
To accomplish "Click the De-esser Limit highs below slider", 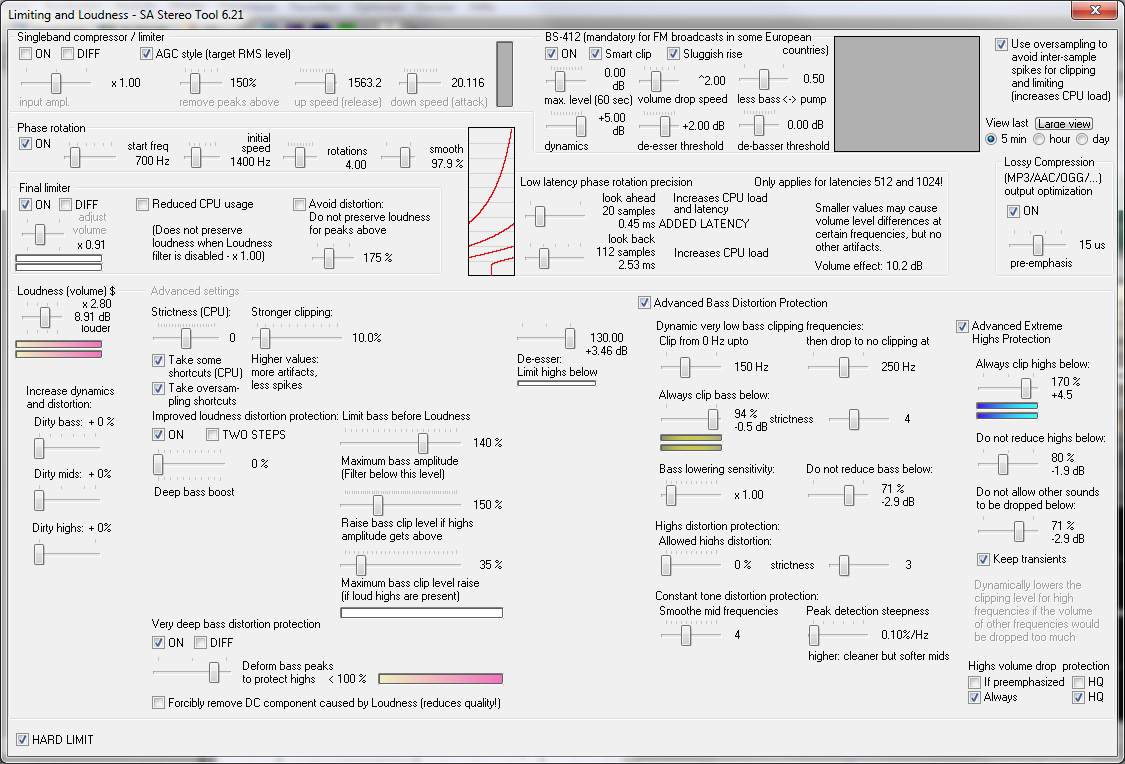I will (x=547, y=336).
